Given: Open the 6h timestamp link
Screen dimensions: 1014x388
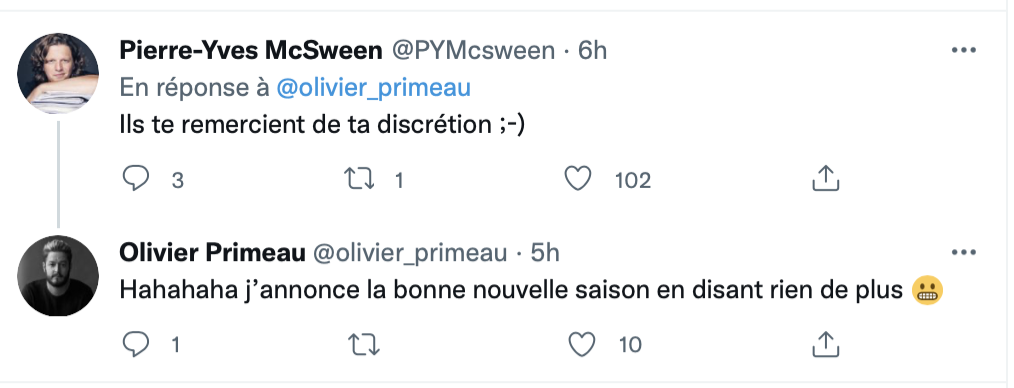Looking at the screenshot, I should point(592,50).
